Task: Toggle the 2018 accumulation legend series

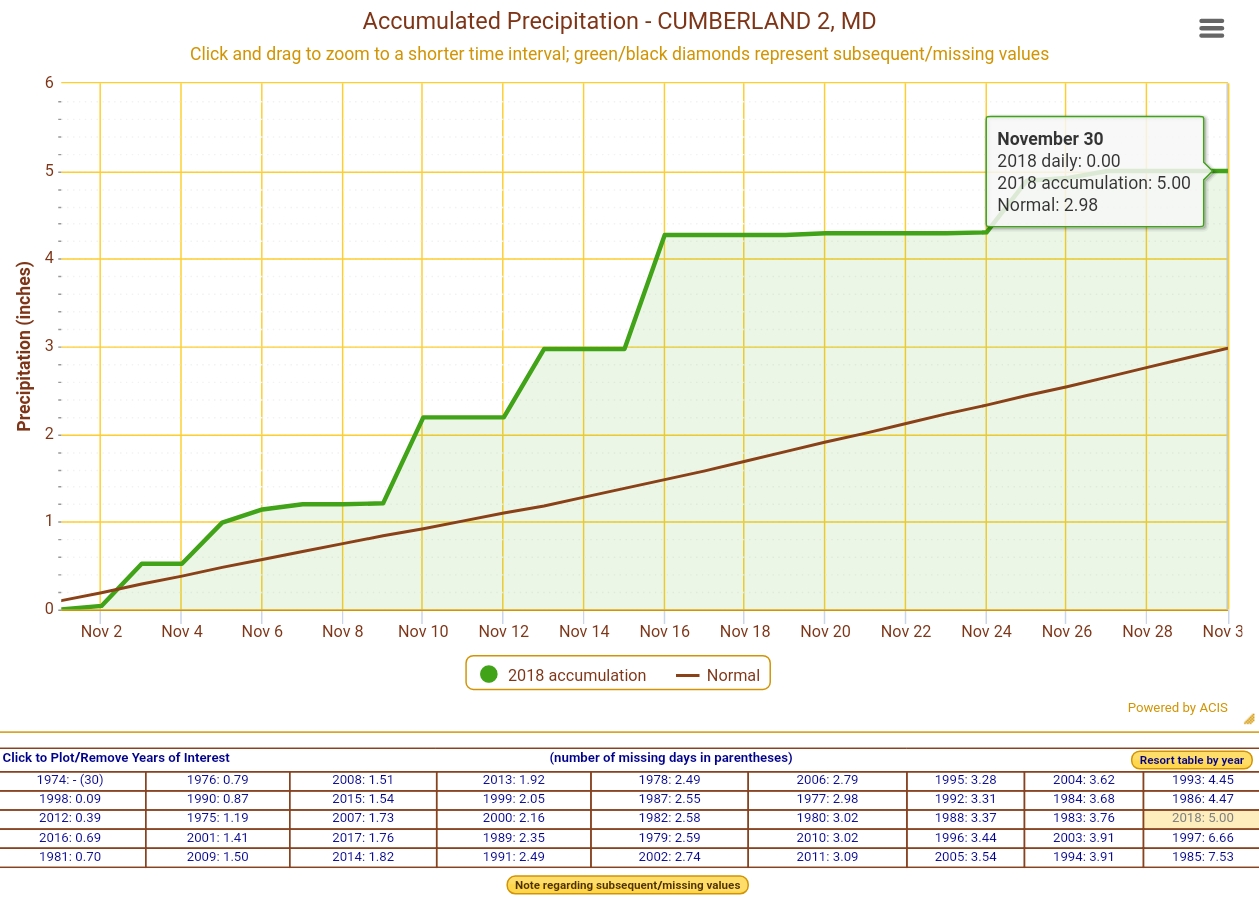Action: click(x=576, y=675)
